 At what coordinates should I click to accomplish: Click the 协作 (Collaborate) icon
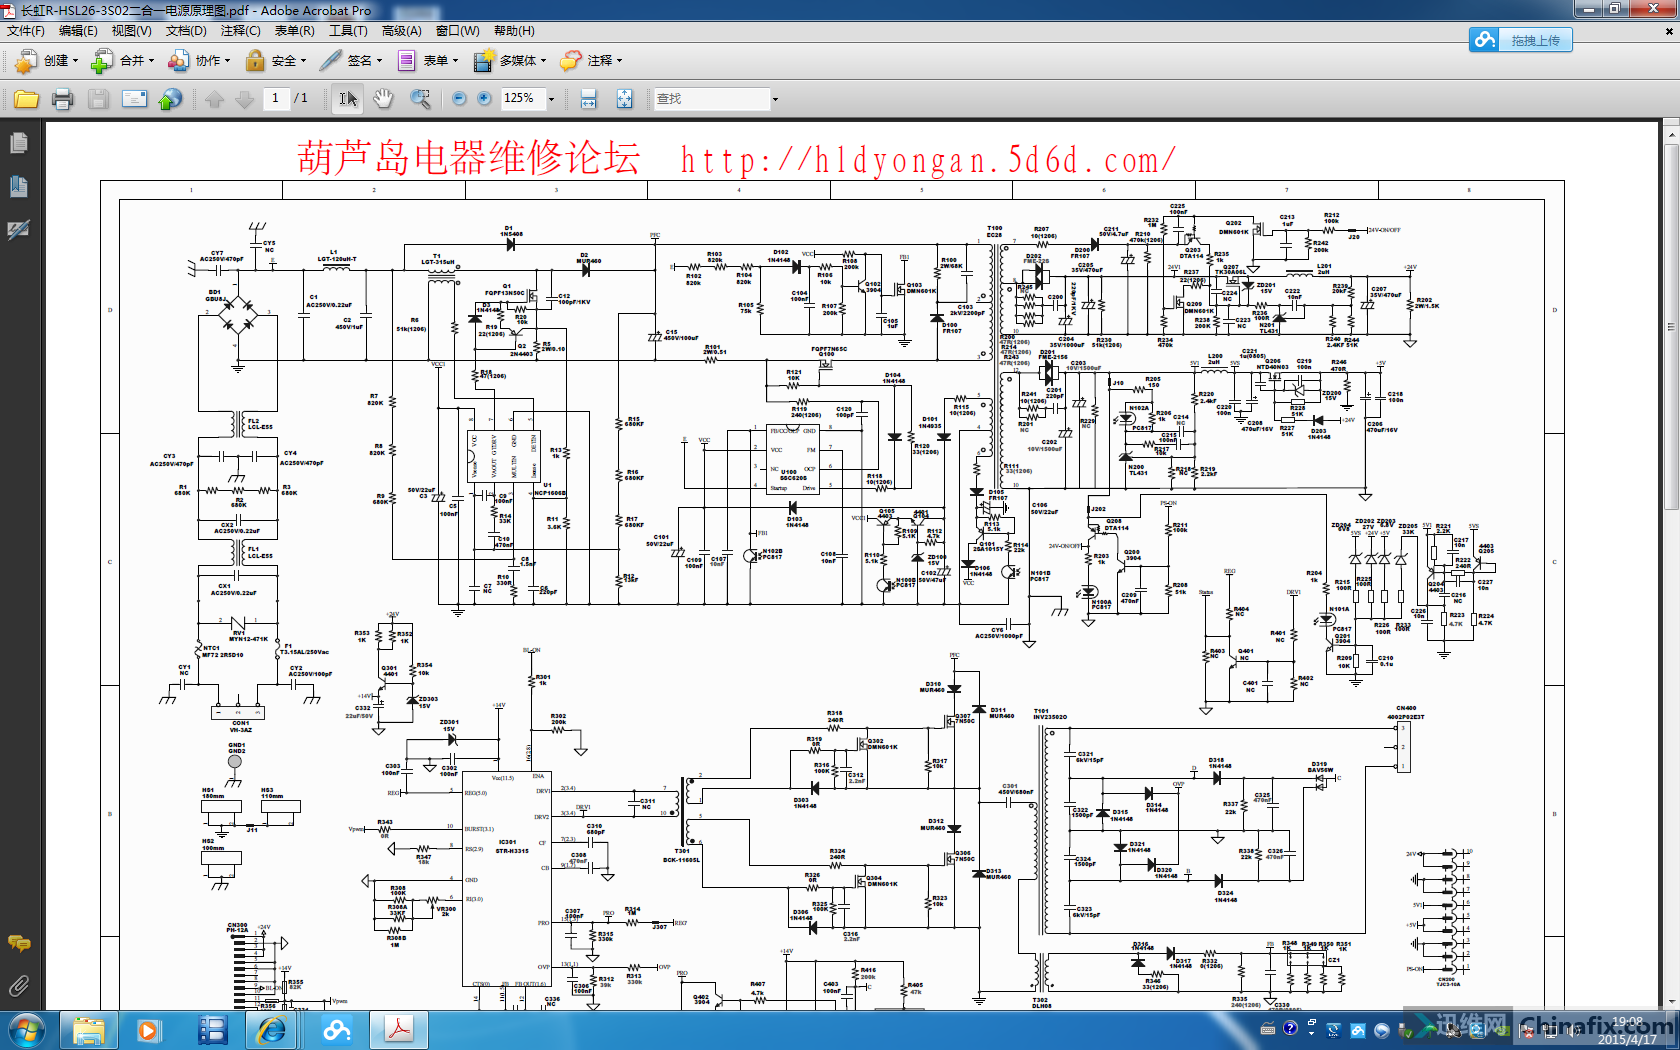(178, 61)
